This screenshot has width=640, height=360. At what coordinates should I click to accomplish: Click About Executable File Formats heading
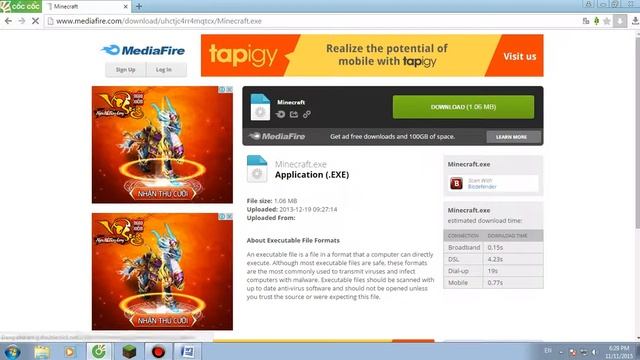pos(293,240)
